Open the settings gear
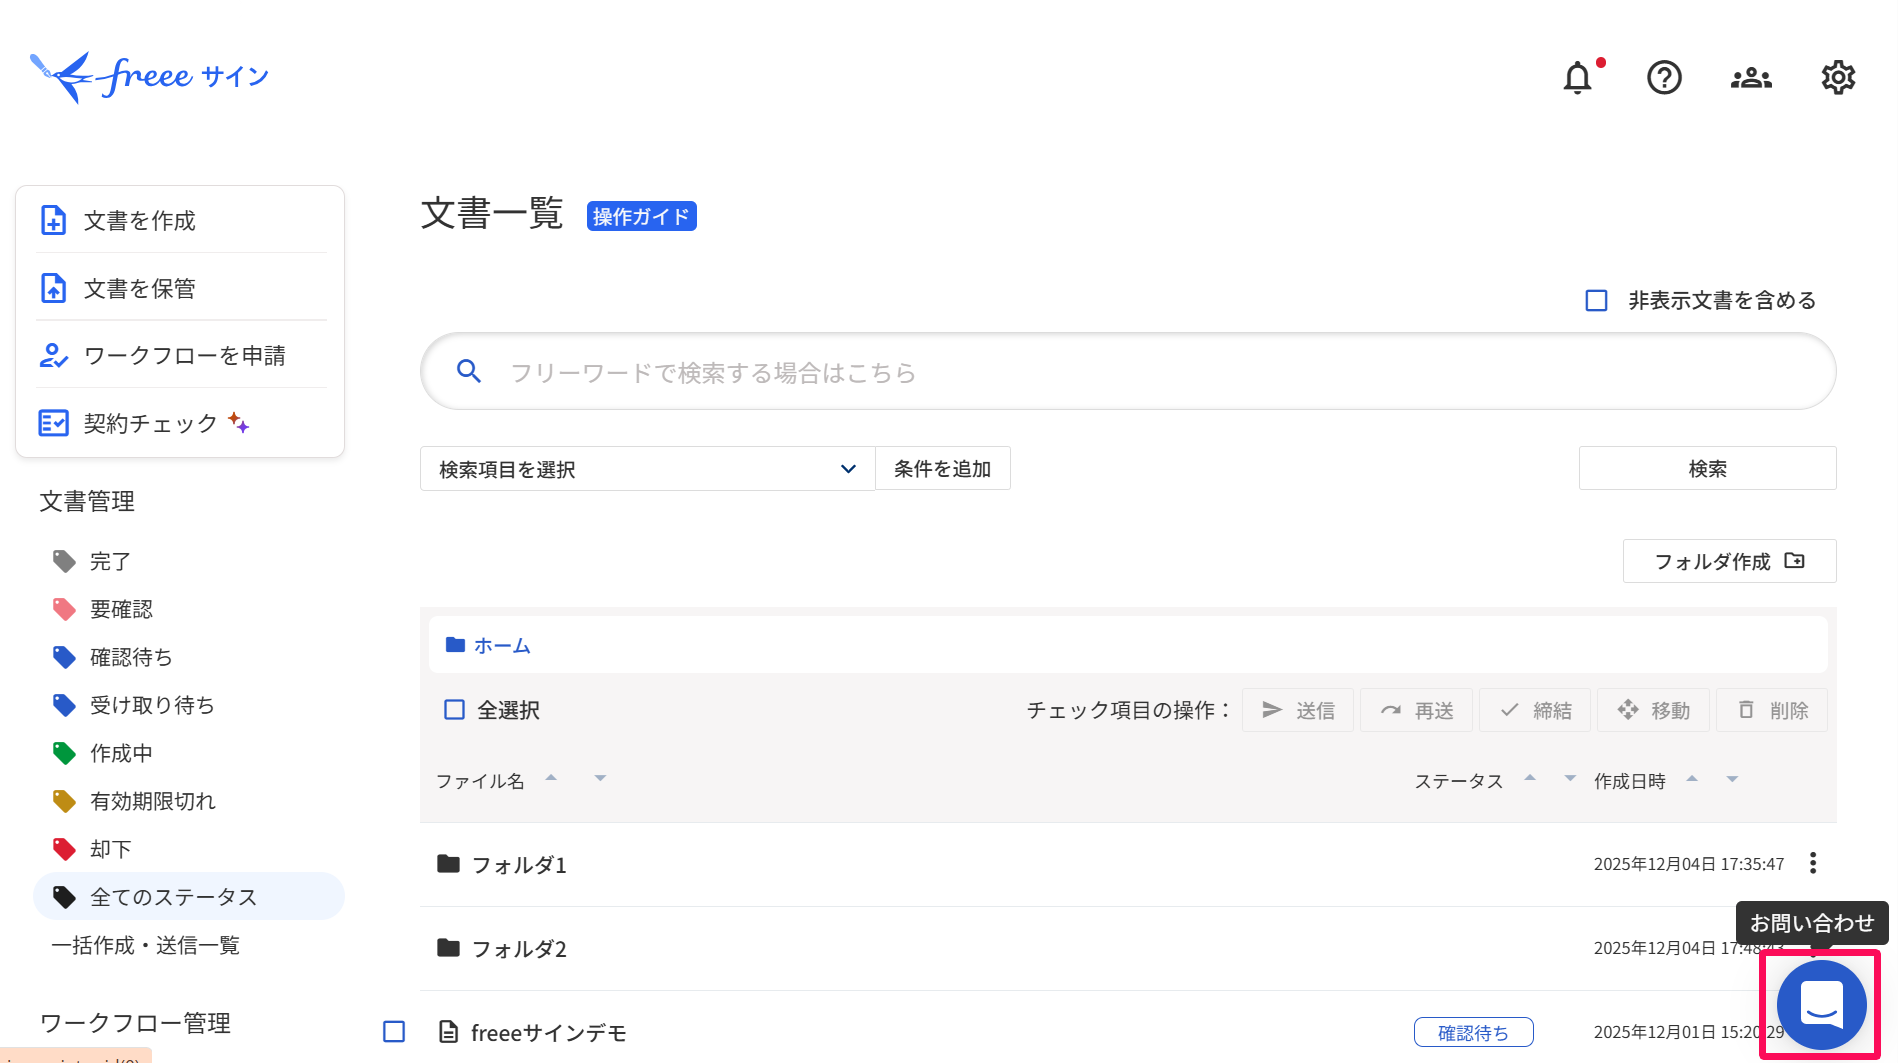This screenshot has width=1898, height=1063. pyautogui.click(x=1838, y=77)
